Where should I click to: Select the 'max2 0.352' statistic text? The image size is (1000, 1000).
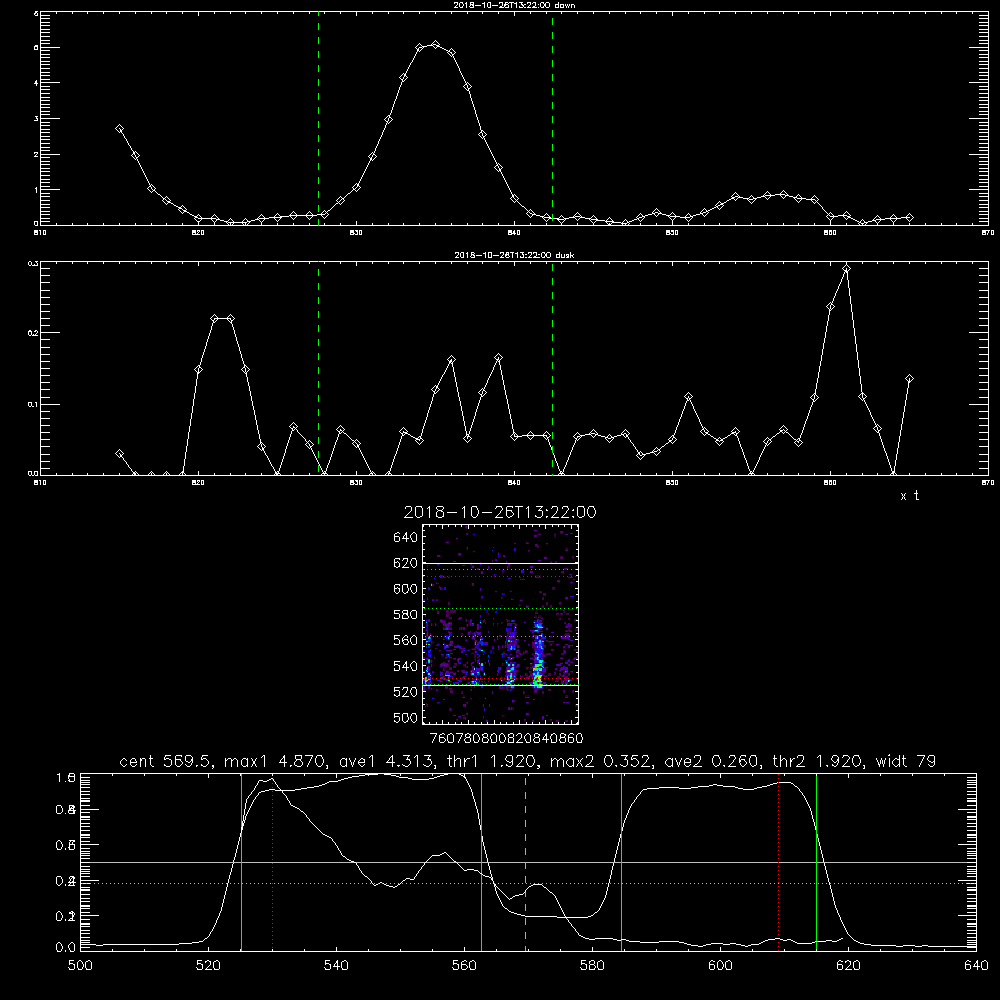(600, 761)
